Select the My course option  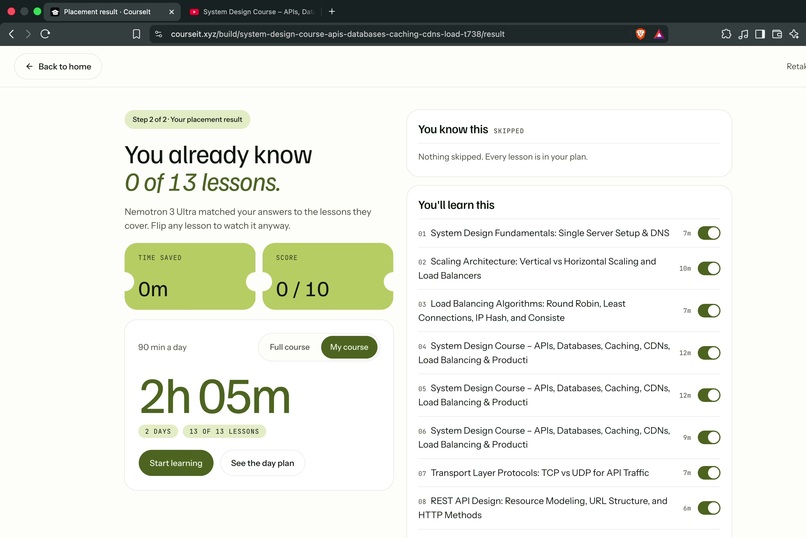[349, 347]
